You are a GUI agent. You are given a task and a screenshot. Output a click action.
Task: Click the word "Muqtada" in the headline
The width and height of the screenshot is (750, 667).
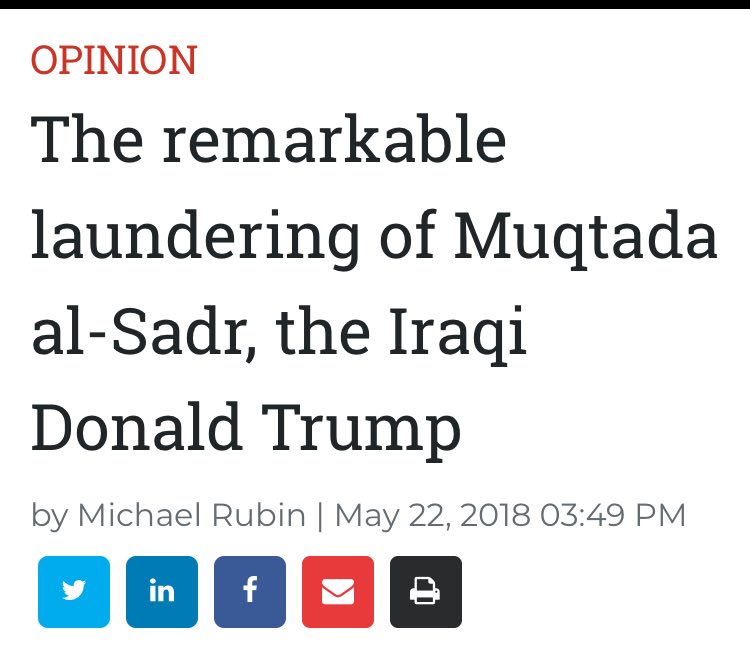coord(585,236)
